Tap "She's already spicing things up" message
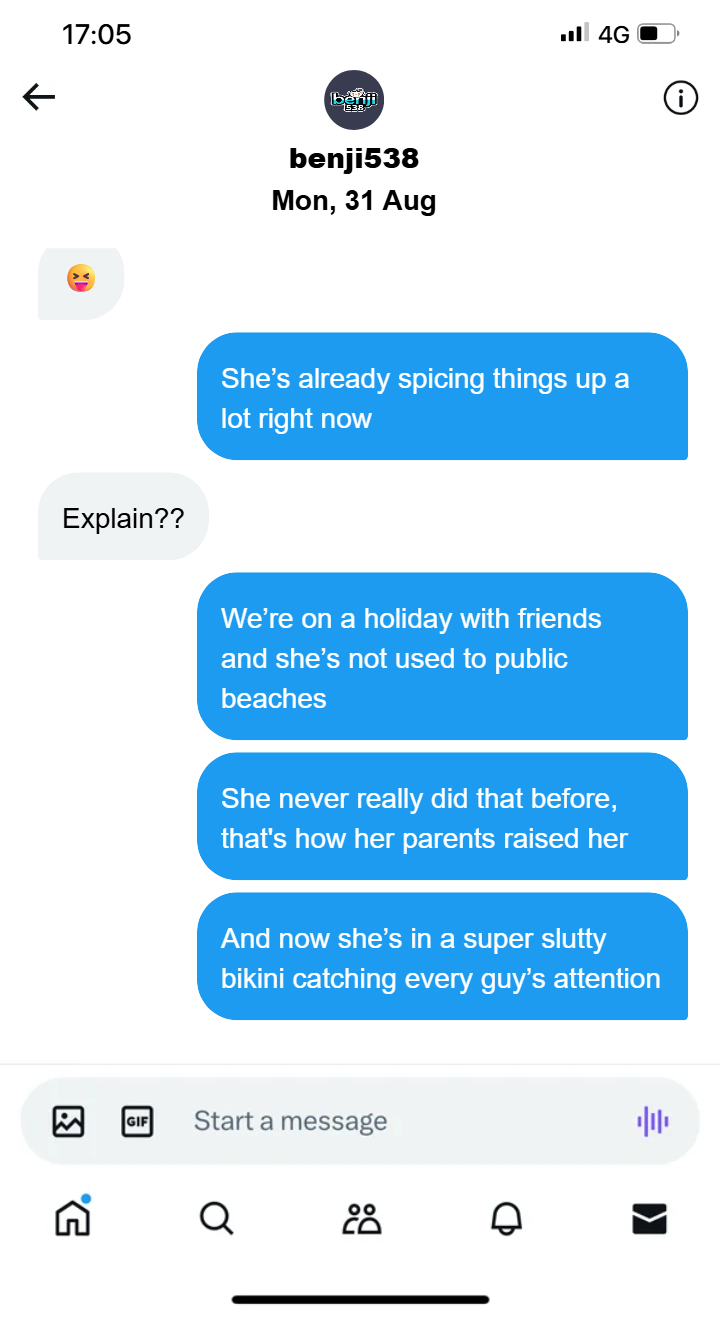The height and width of the screenshot is (1318, 720). [442, 396]
